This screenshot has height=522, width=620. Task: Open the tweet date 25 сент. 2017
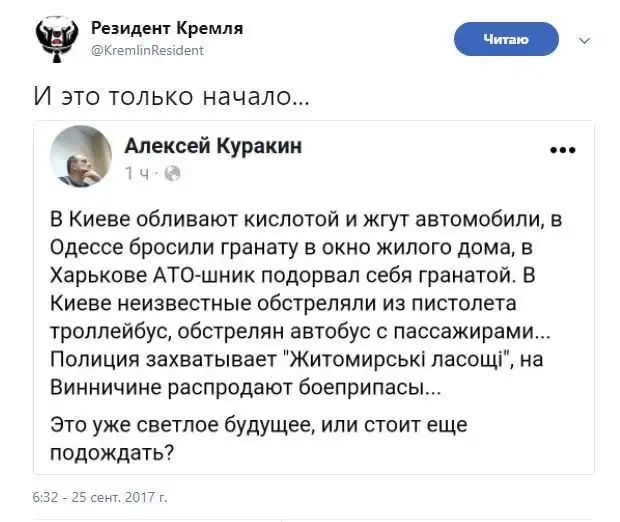[99, 496]
